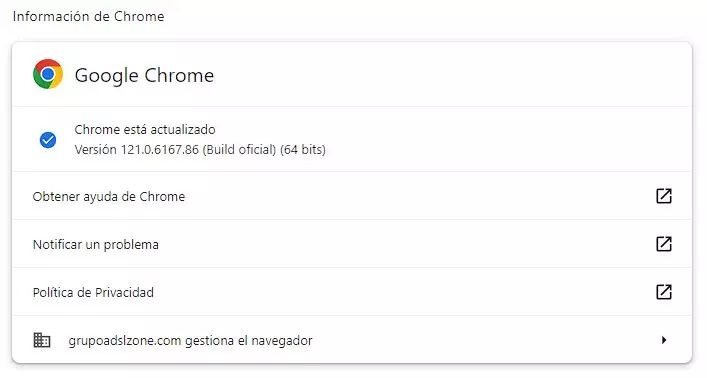
Task: Expand the grupoadslzone.com managed browser arrow
Action: [x=664, y=340]
